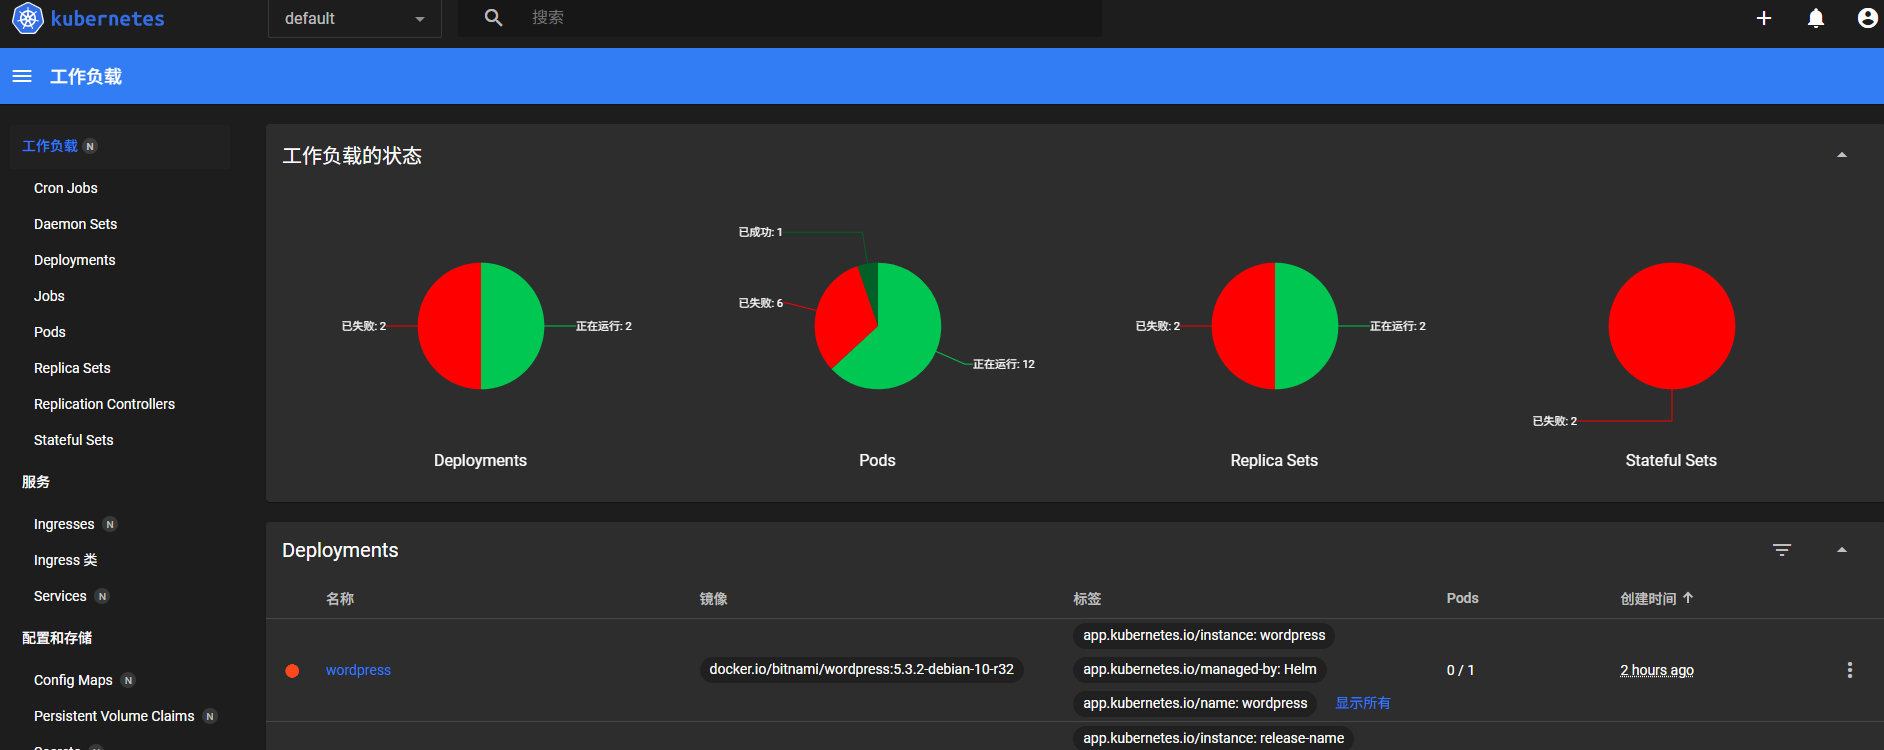Select Cron Jobs in sidebar
This screenshot has height=750, width=1884.
pos(66,188)
